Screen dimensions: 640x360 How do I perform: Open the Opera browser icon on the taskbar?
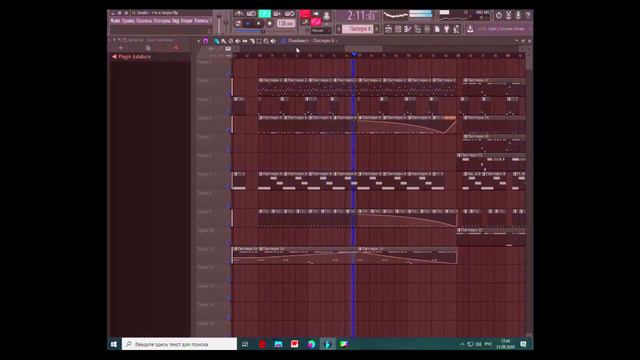(x=262, y=344)
